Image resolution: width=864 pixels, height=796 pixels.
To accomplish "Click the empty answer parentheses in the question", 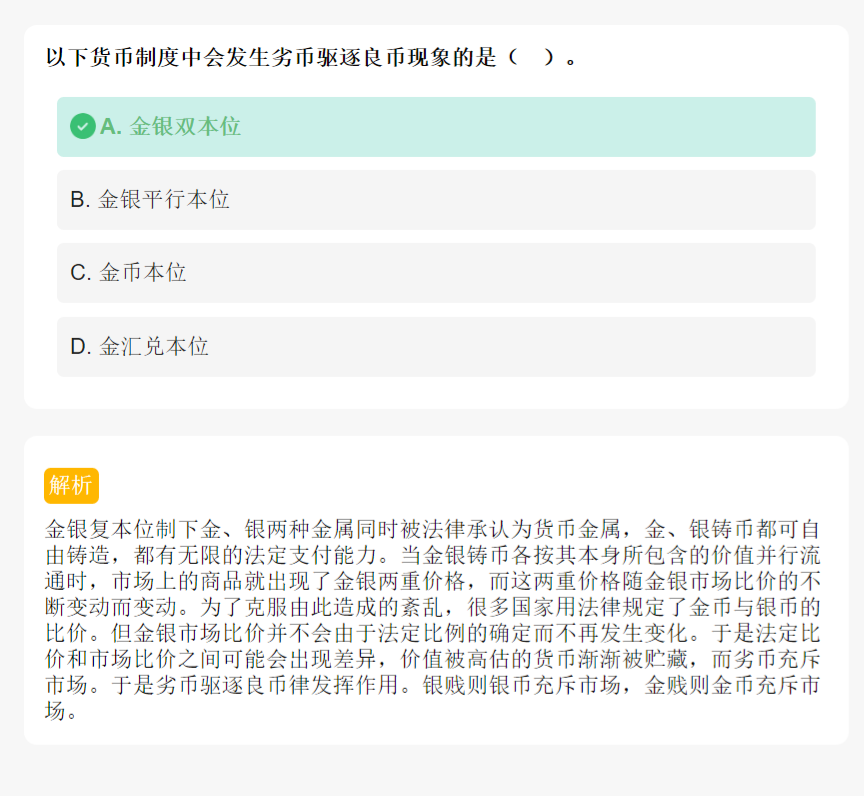I will pos(532,57).
